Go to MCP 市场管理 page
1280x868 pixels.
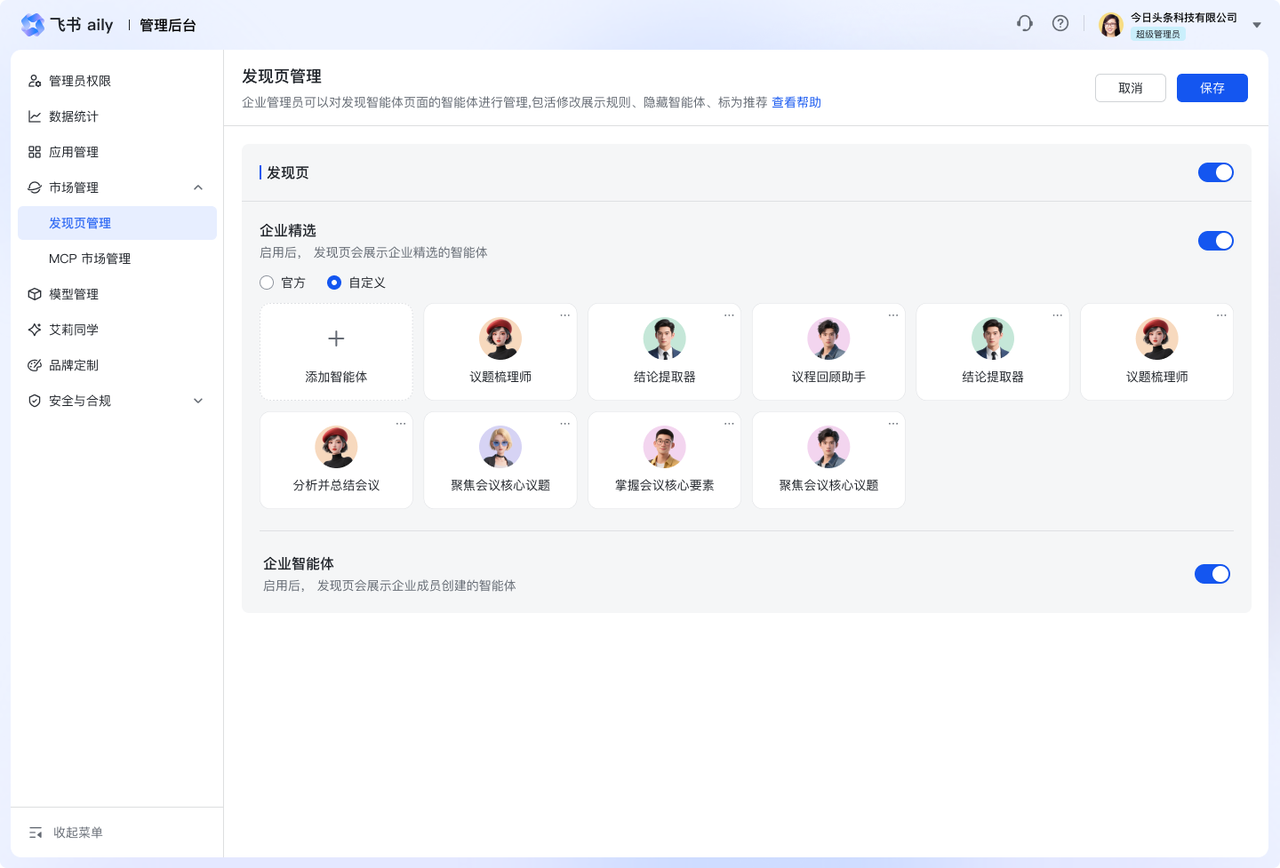point(90,259)
